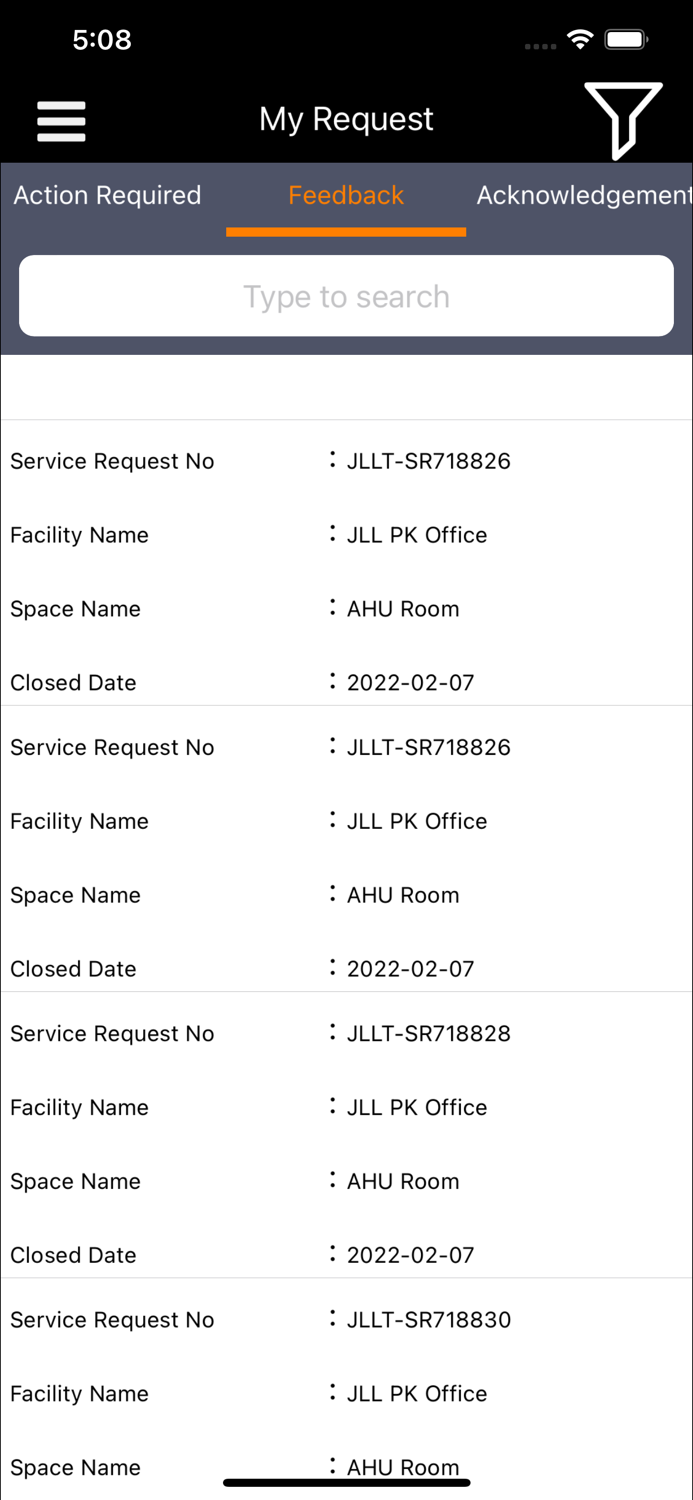Open service request JLLT-SR718828
Viewport: 693px width, 1500px height.
428,1033
